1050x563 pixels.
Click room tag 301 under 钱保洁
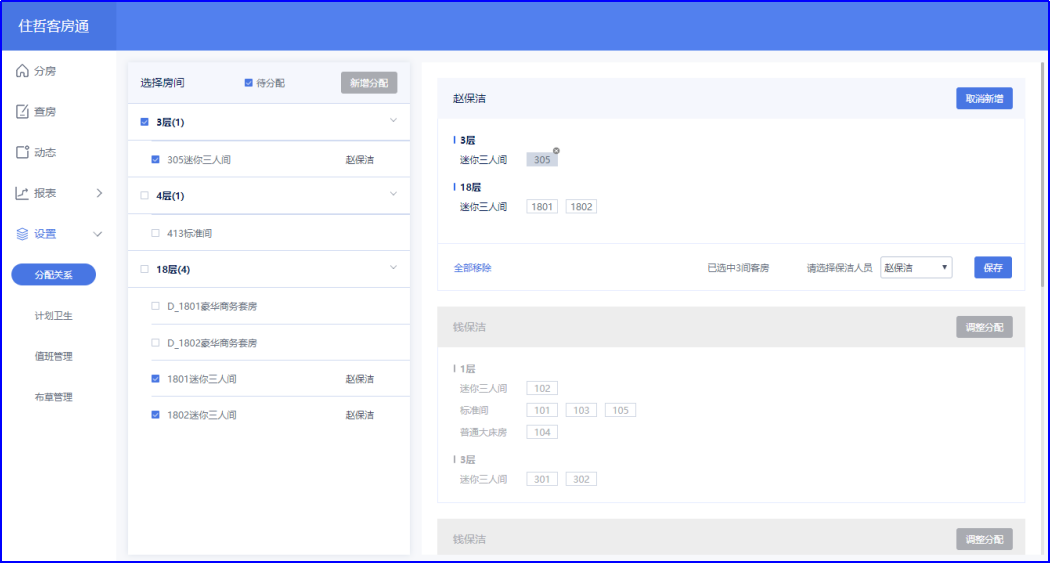(542, 479)
